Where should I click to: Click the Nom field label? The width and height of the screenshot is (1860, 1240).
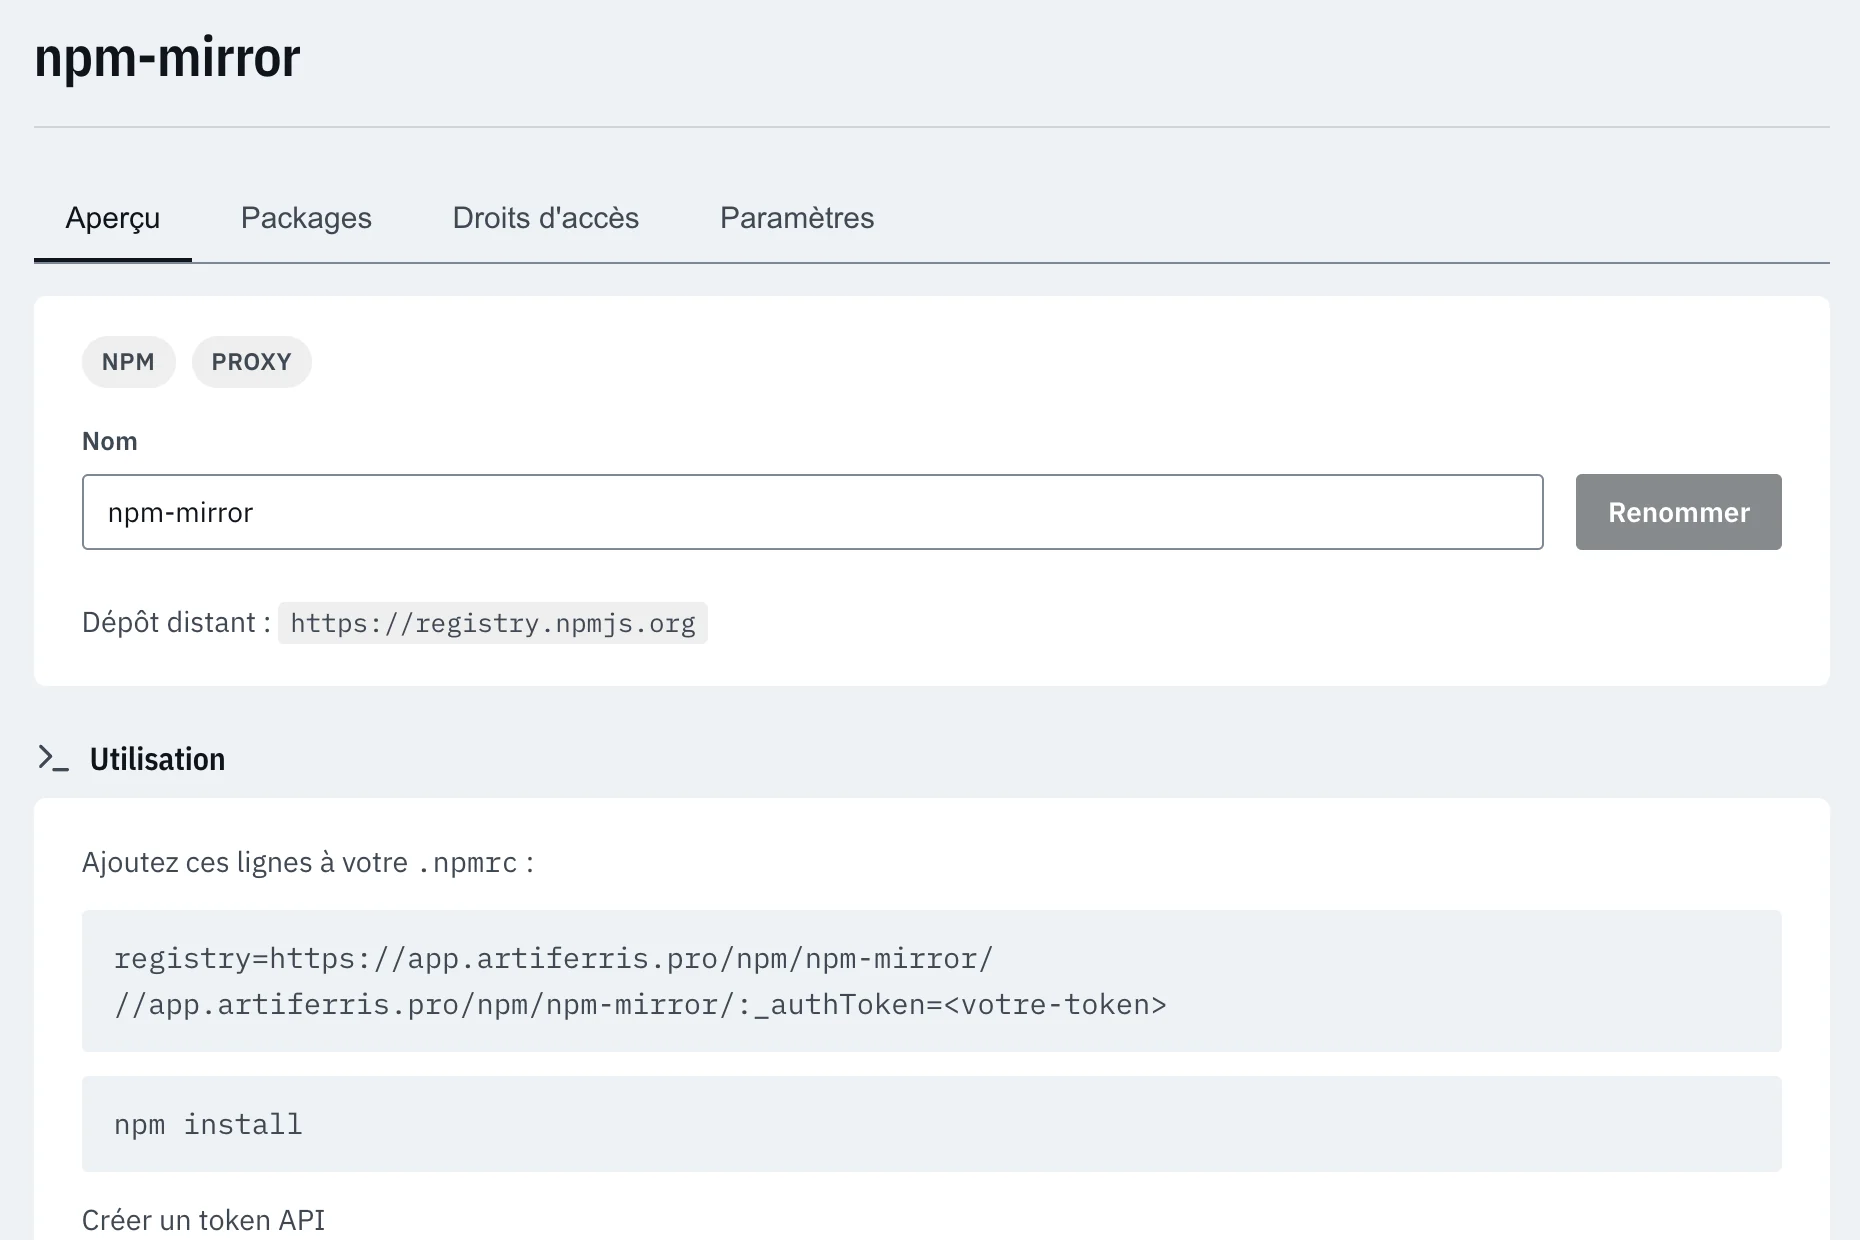[110, 441]
